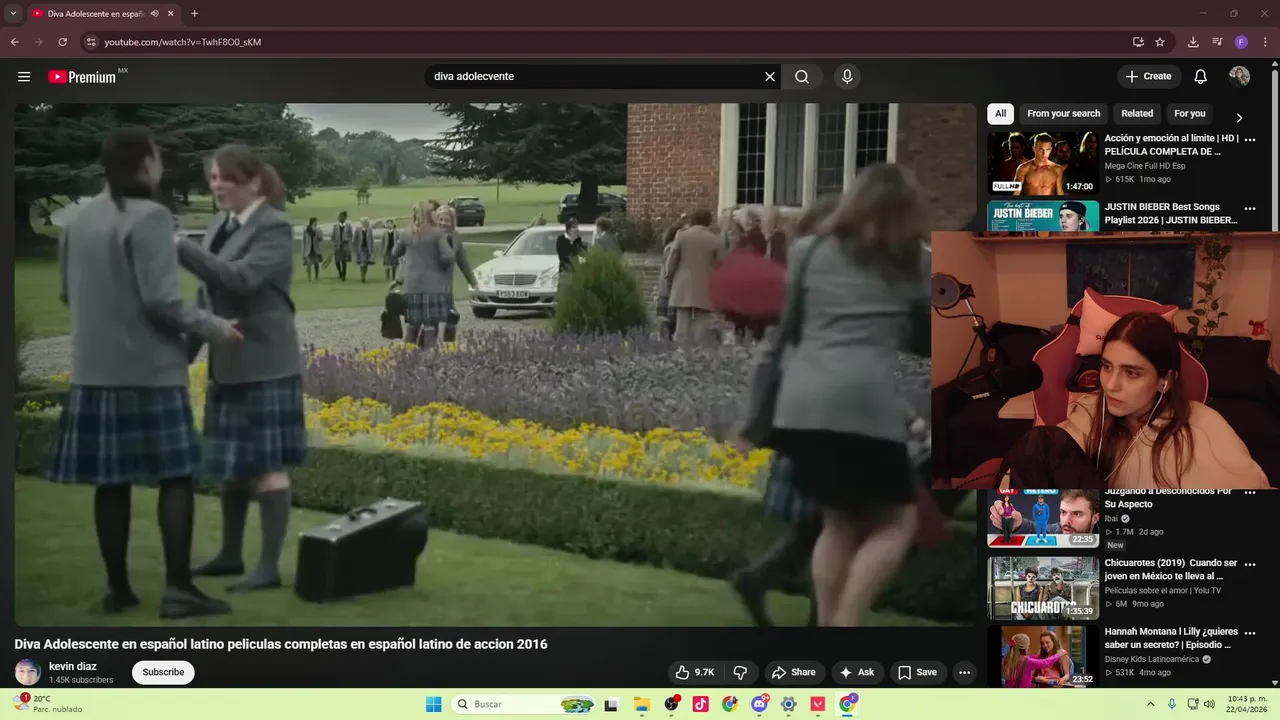Screen dimensions: 1280x720
Task: Click the main video player
Action: (x=494, y=365)
